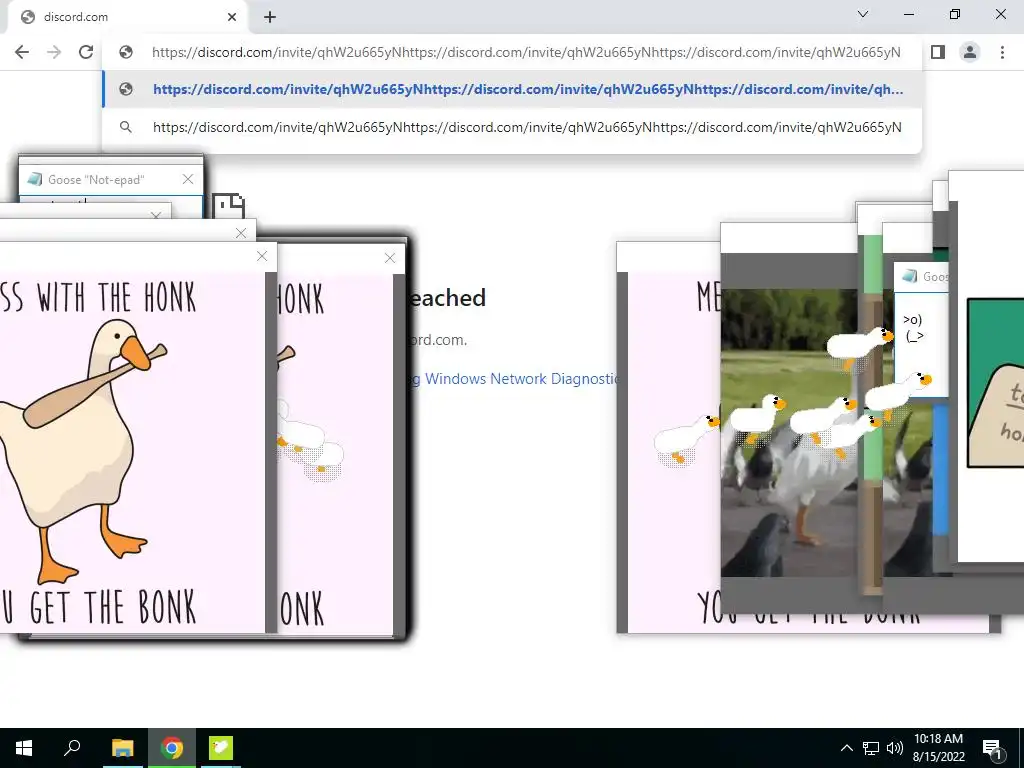The width and height of the screenshot is (1024, 768).
Task: Toggle the Chrome side panel icon
Action: tap(938, 52)
